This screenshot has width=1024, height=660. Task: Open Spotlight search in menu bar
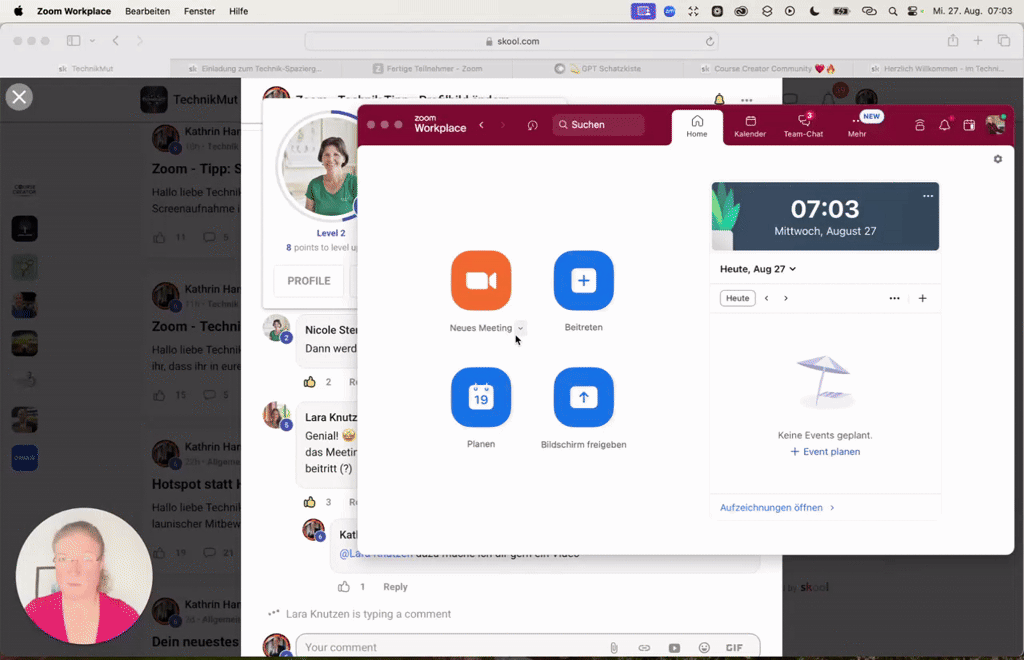point(892,11)
